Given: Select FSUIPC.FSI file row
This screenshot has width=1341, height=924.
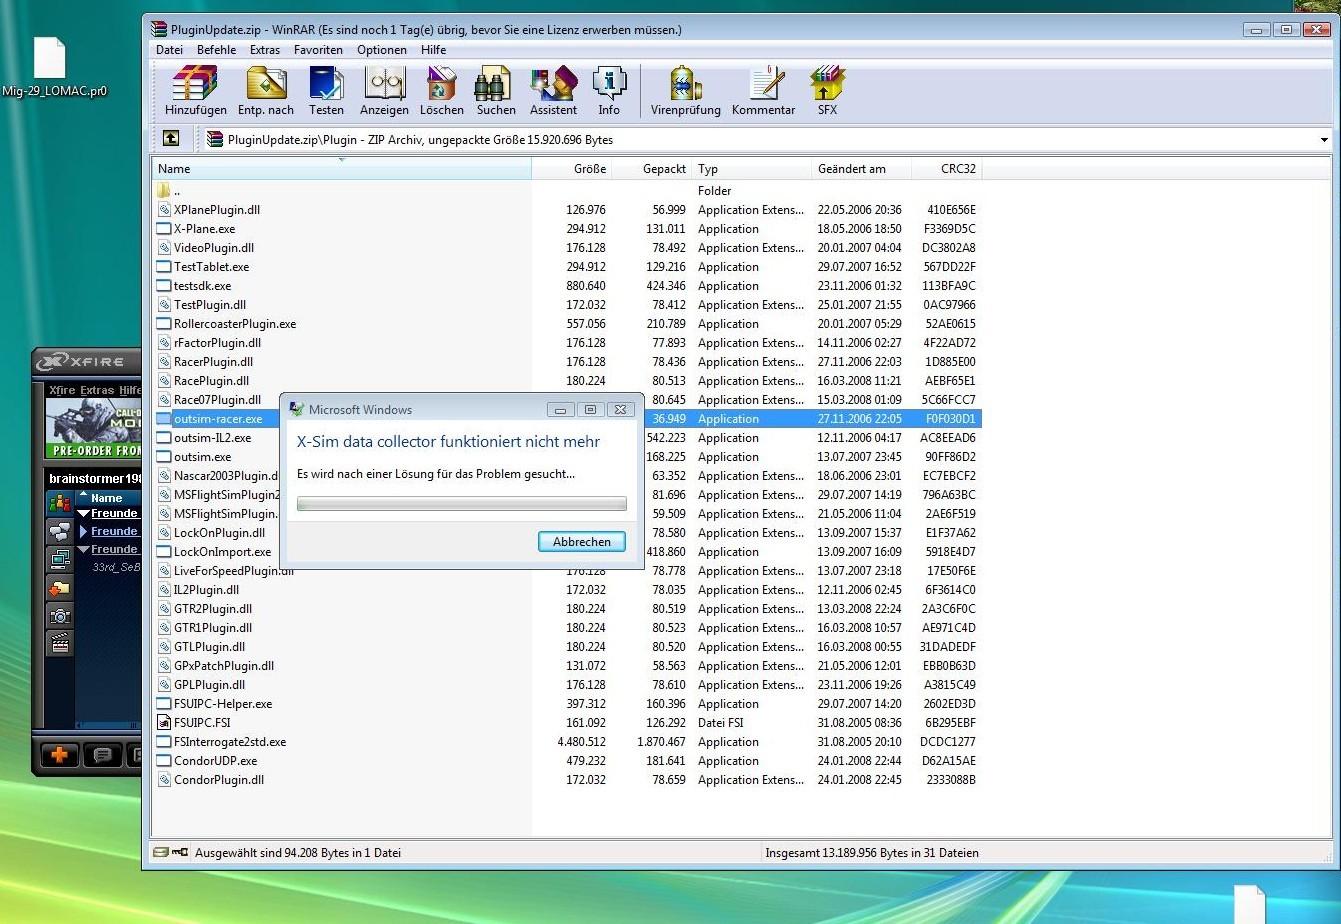Looking at the screenshot, I should coord(567,723).
